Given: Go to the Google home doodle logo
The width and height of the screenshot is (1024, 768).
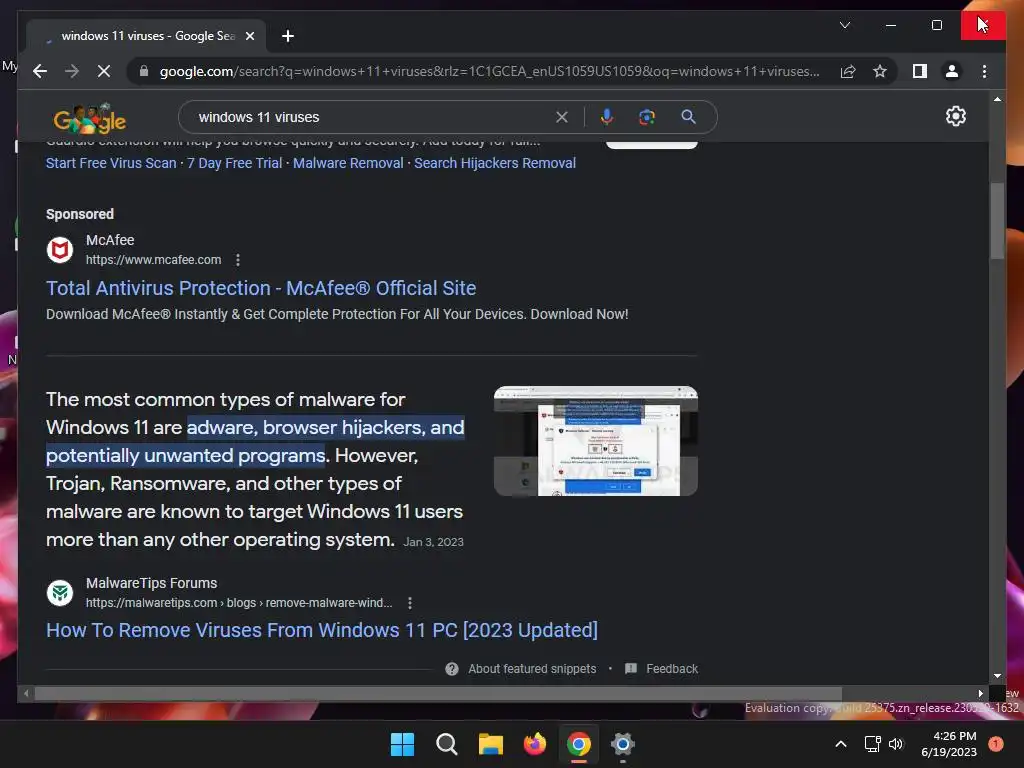Looking at the screenshot, I should (x=89, y=118).
